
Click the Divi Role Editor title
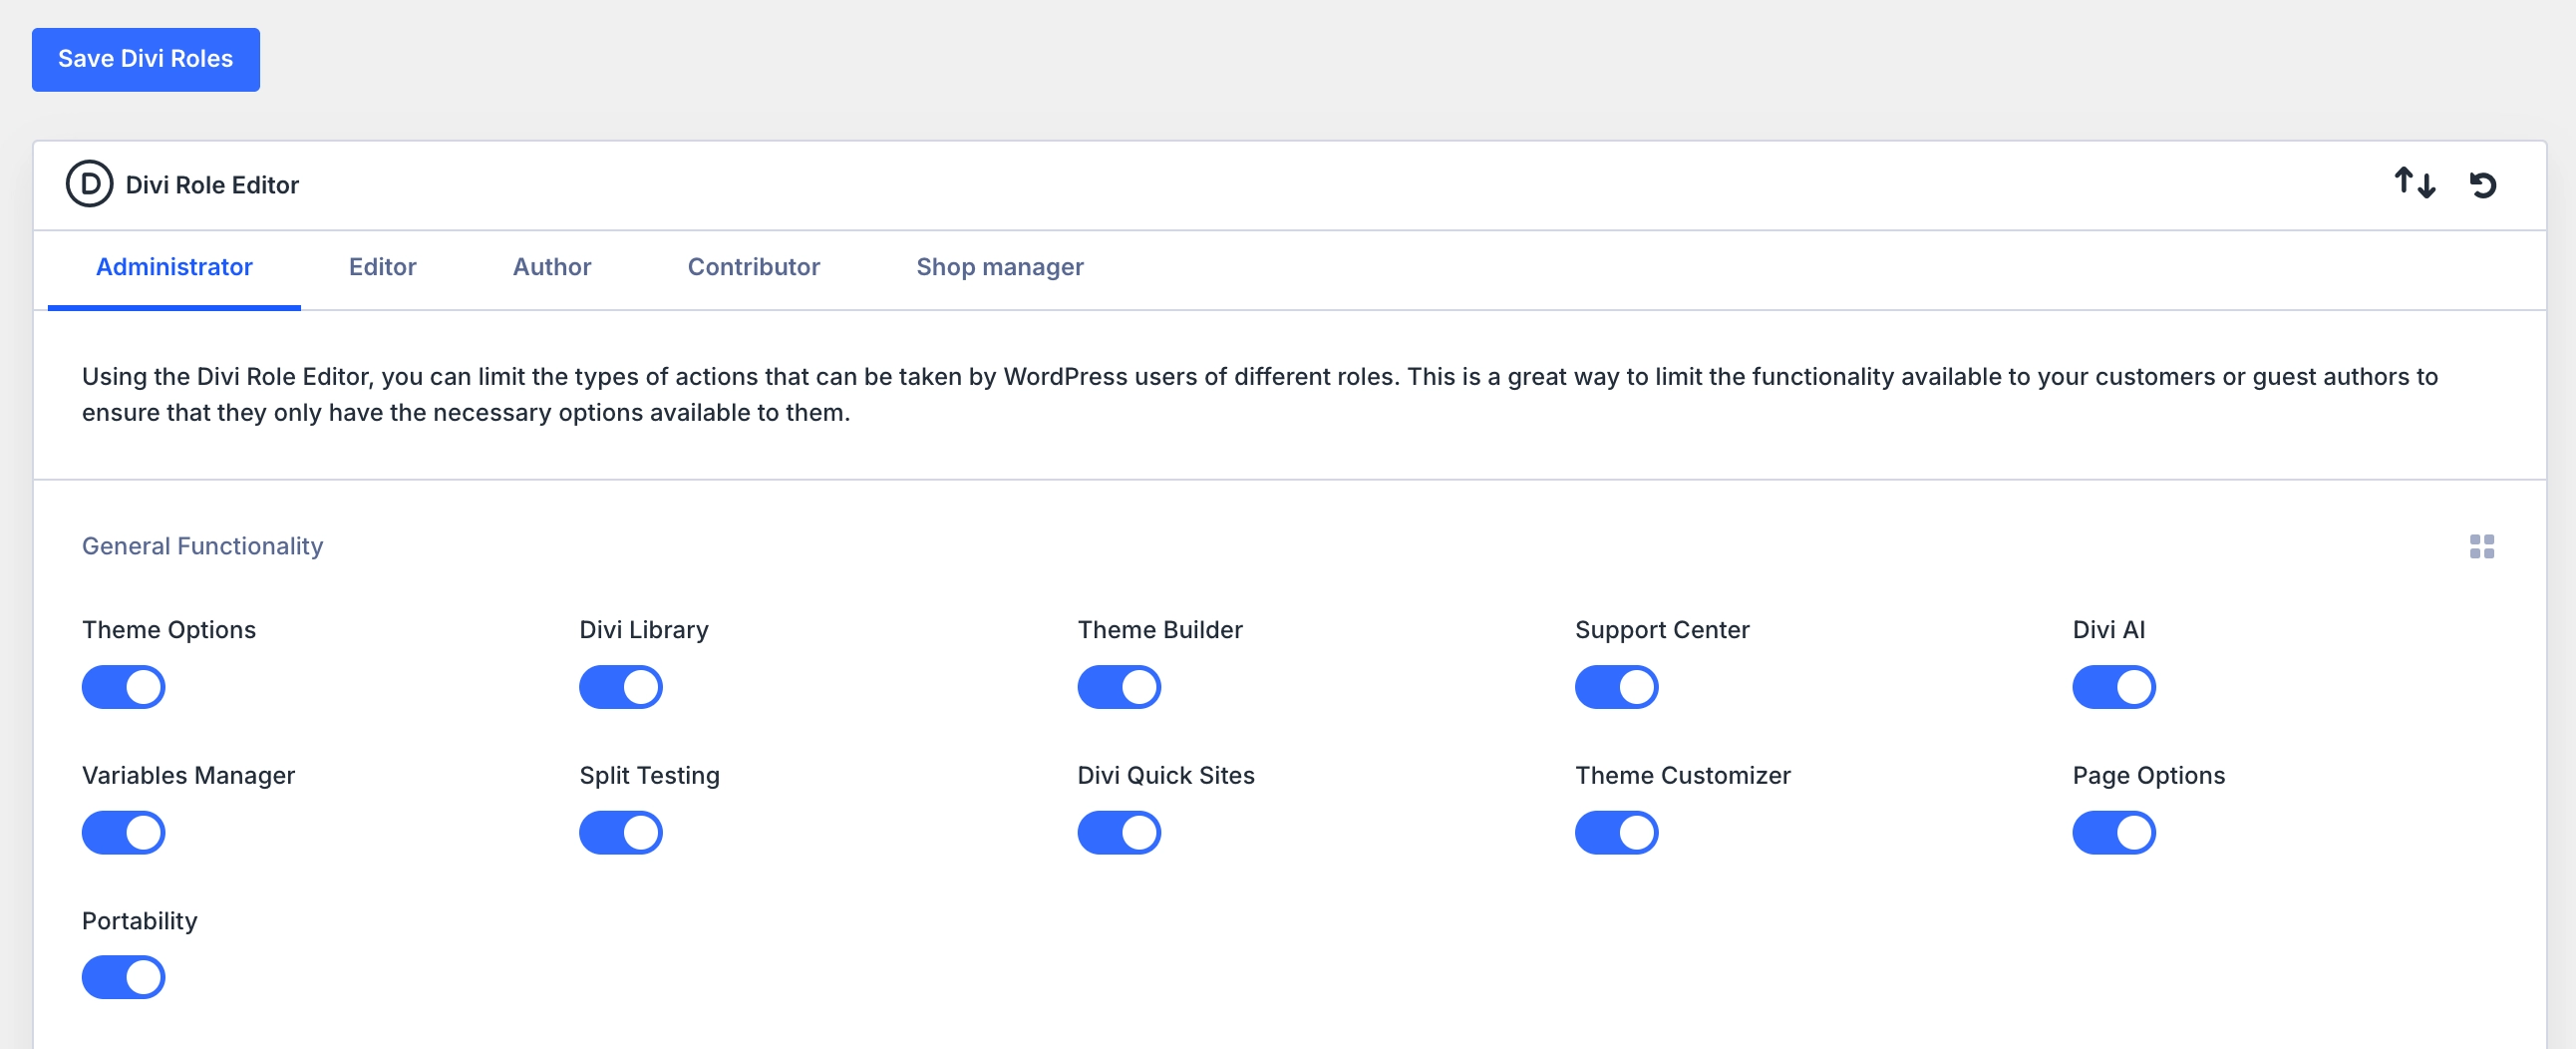click(x=212, y=185)
